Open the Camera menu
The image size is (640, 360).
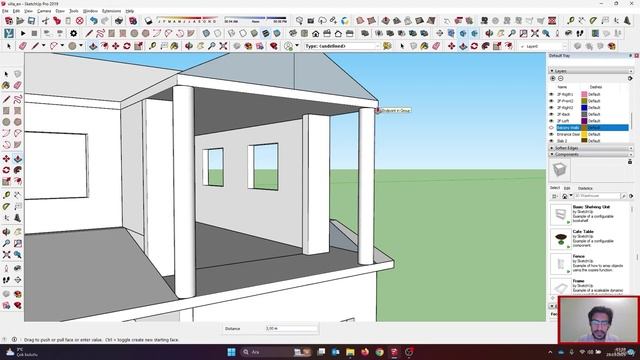coord(44,11)
